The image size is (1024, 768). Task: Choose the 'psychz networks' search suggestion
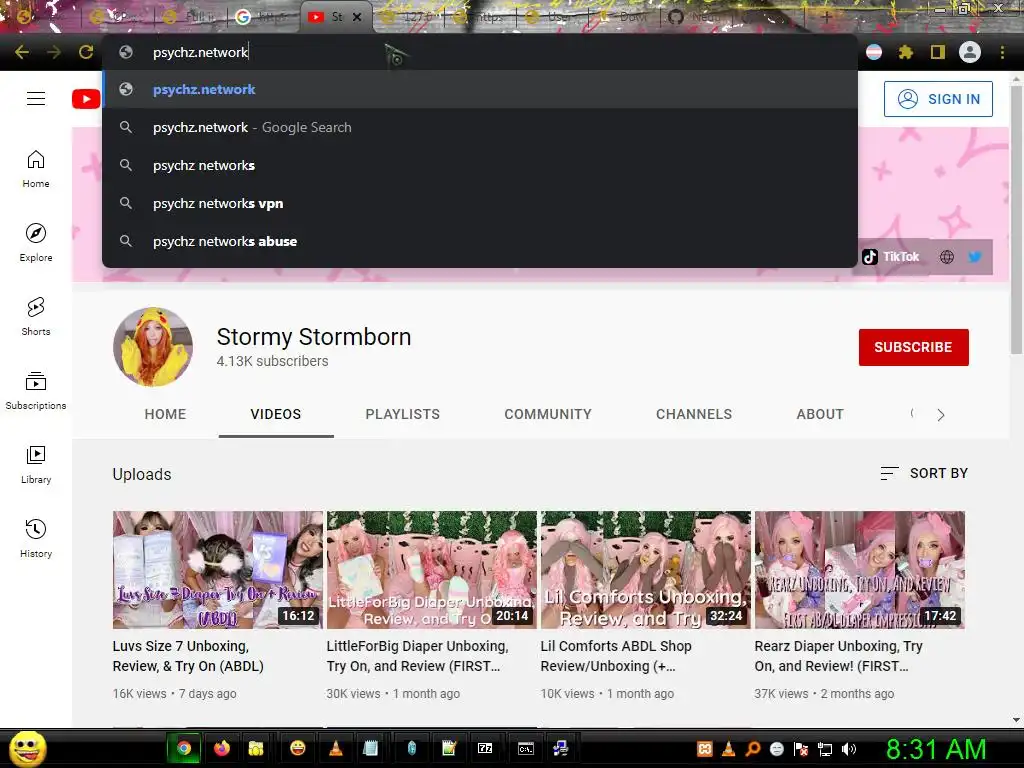point(480,165)
